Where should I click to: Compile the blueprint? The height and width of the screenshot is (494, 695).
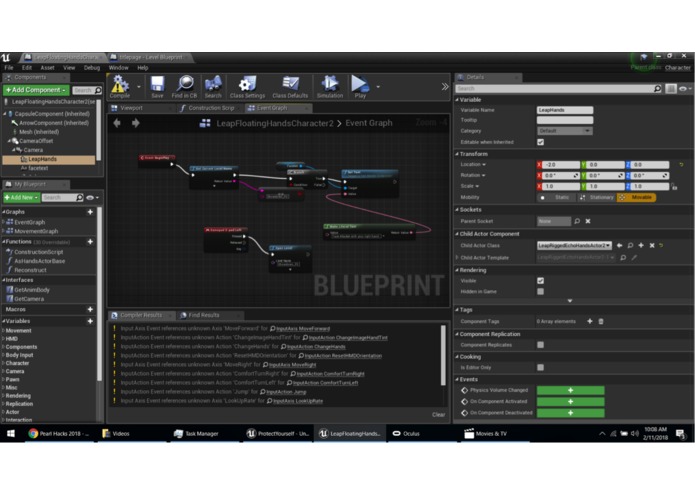tap(120, 86)
